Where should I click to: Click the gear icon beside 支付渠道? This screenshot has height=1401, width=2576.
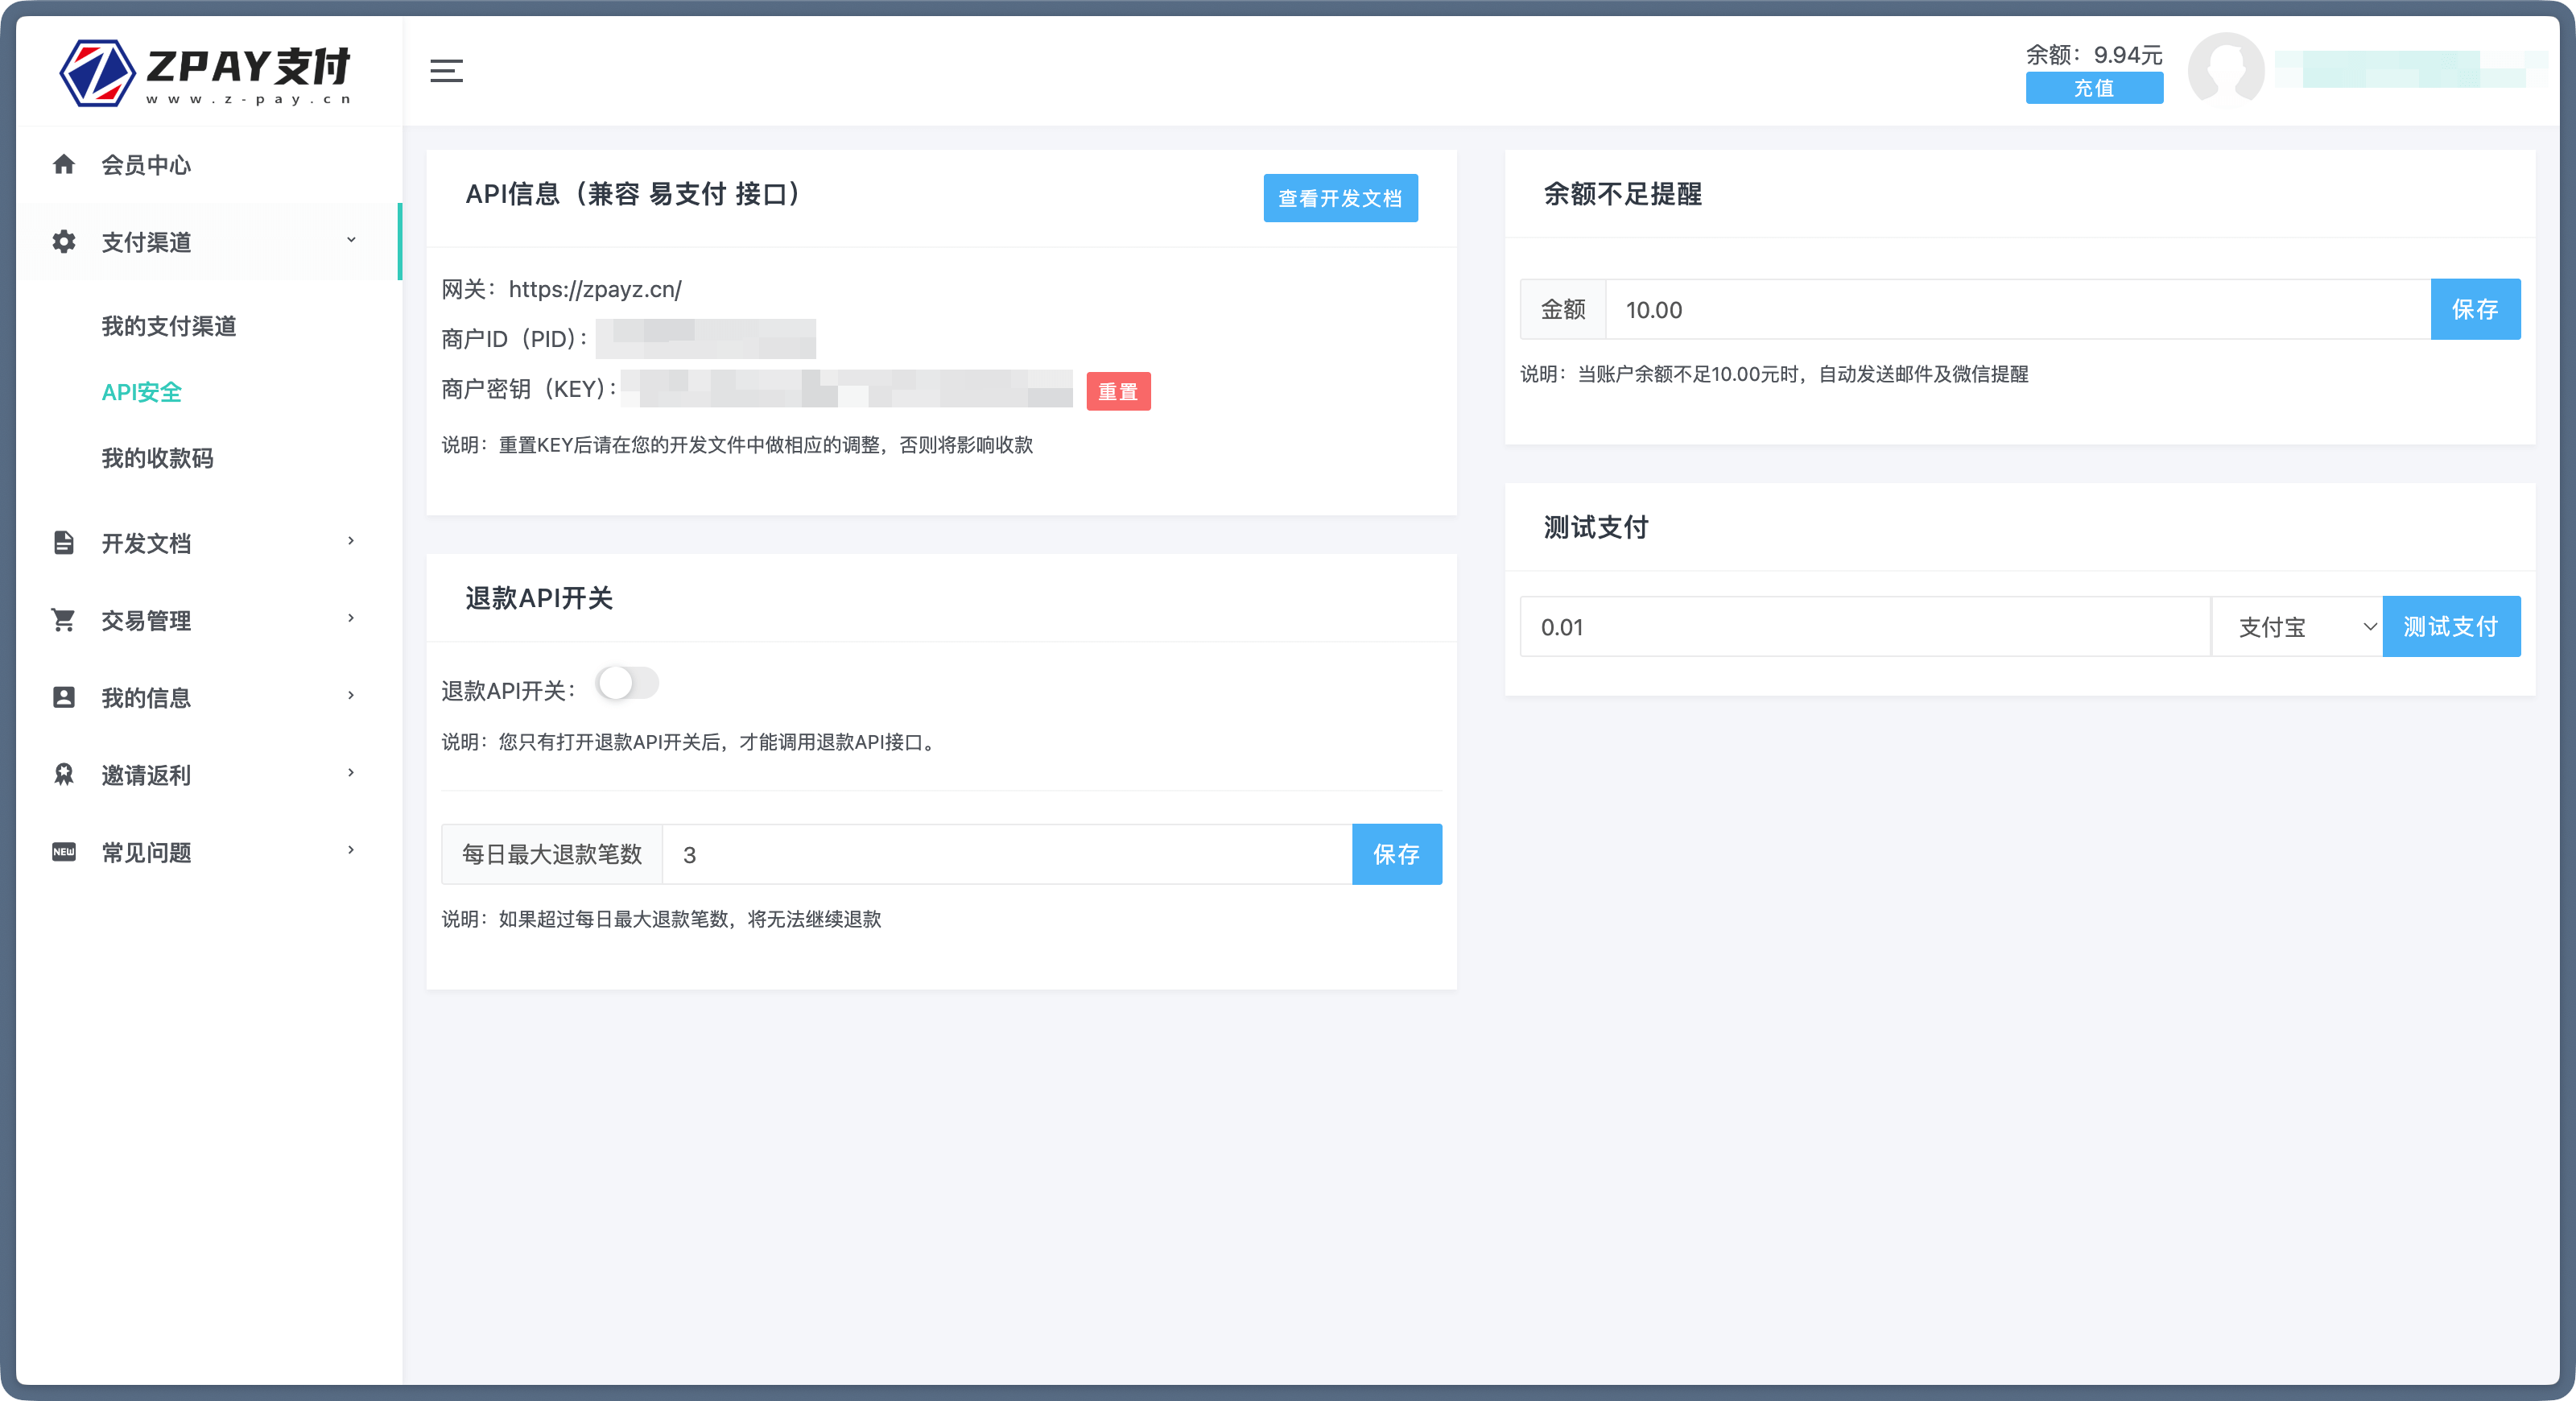64,242
